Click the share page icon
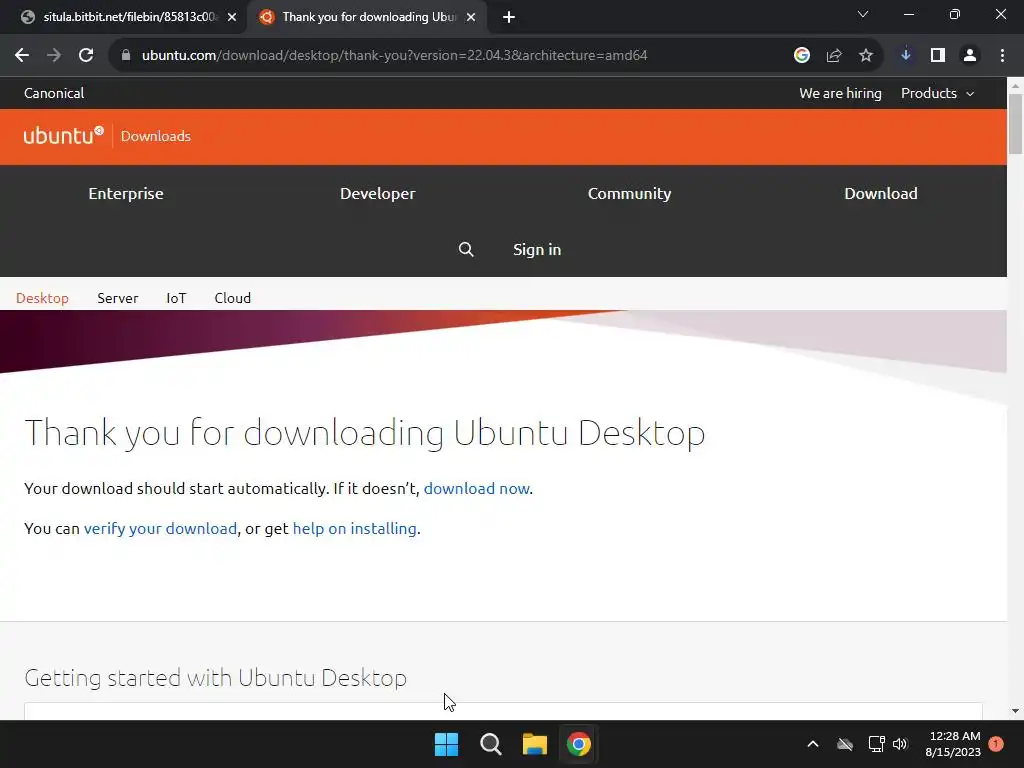Viewport: 1024px width, 768px height. pyautogui.click(x=833, y=56)
